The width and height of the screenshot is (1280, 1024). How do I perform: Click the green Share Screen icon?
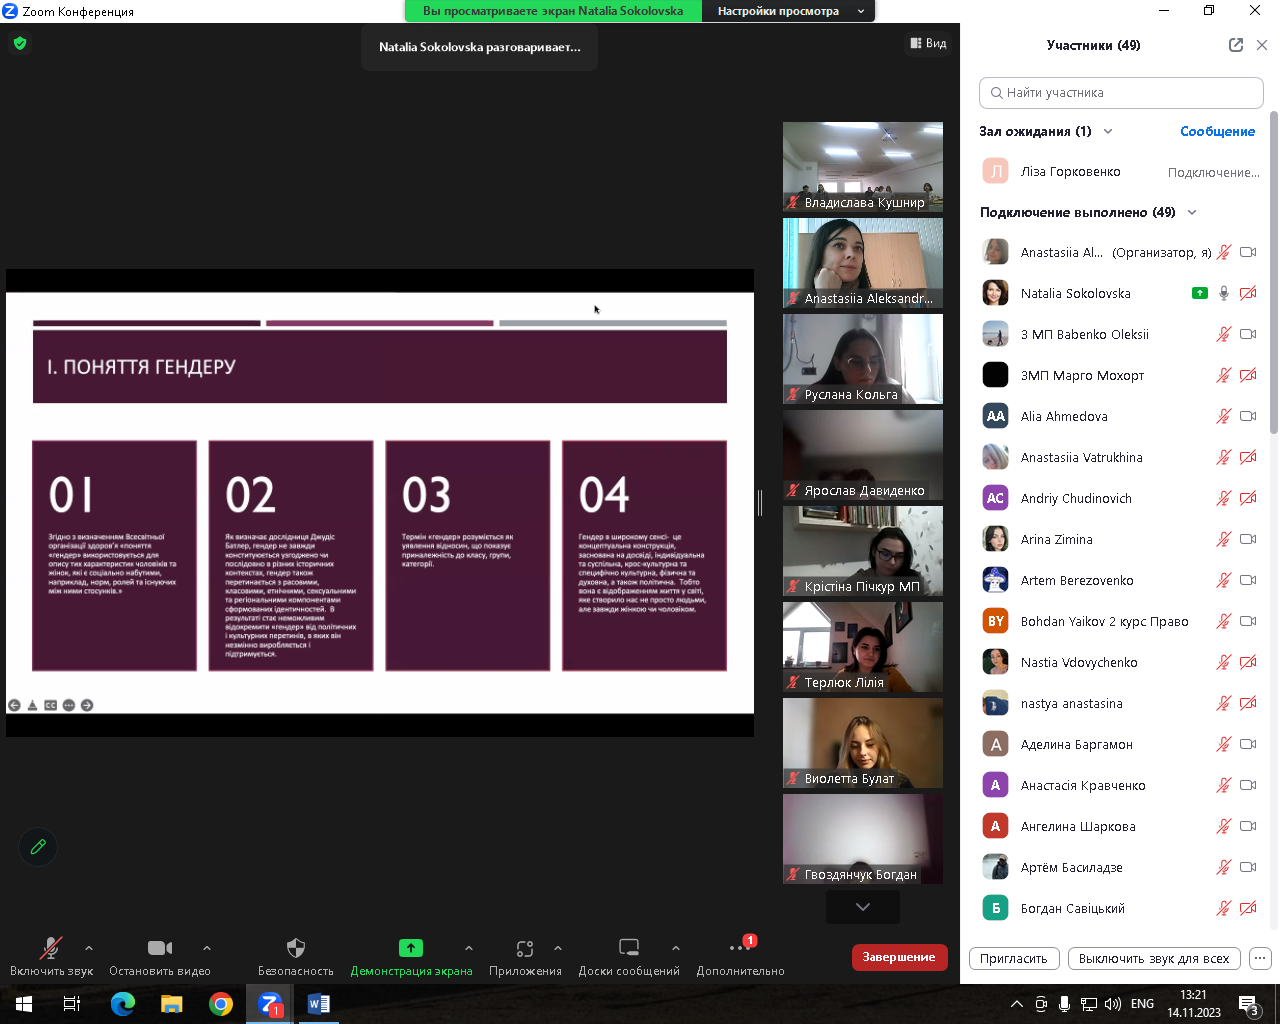(x=411, y=948)
